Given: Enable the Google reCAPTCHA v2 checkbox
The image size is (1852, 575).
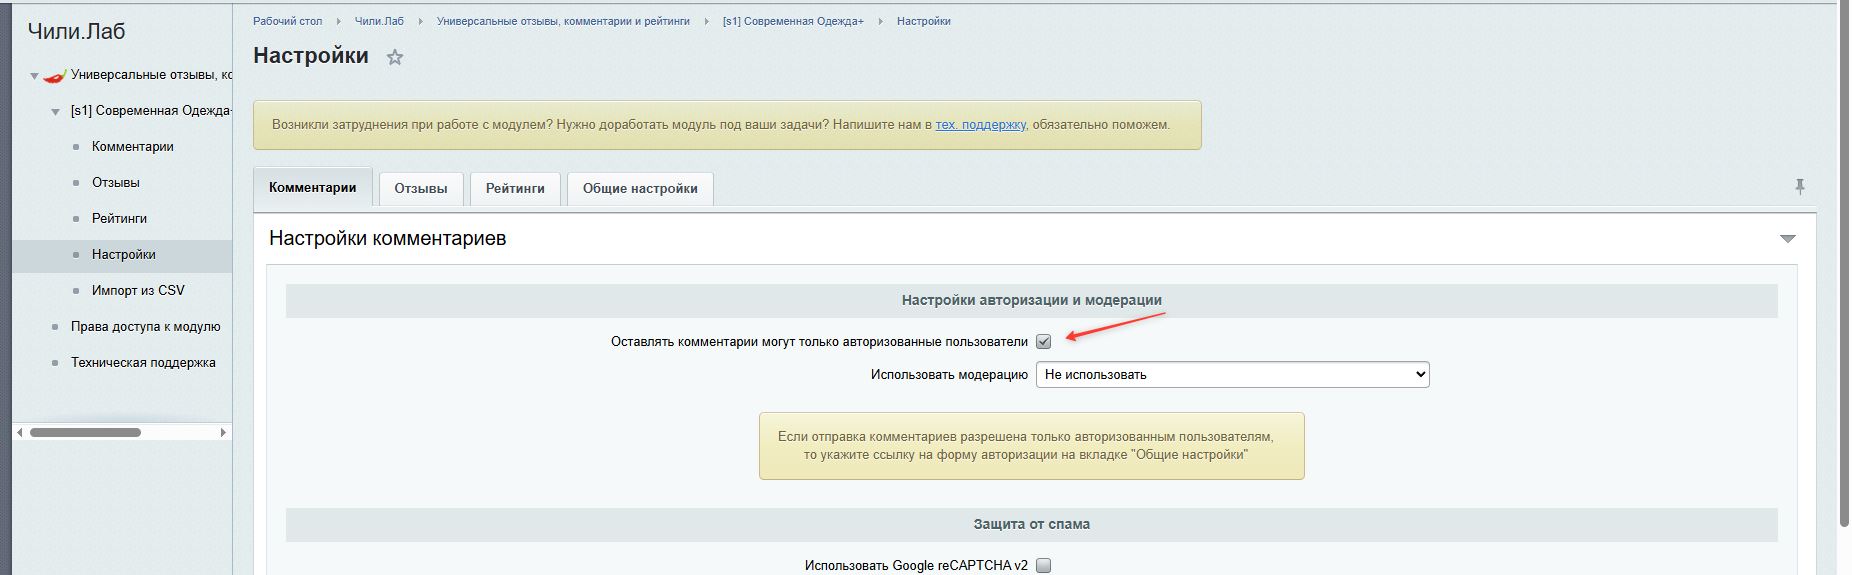Looking at the screenshot, I should point(1043,565).
